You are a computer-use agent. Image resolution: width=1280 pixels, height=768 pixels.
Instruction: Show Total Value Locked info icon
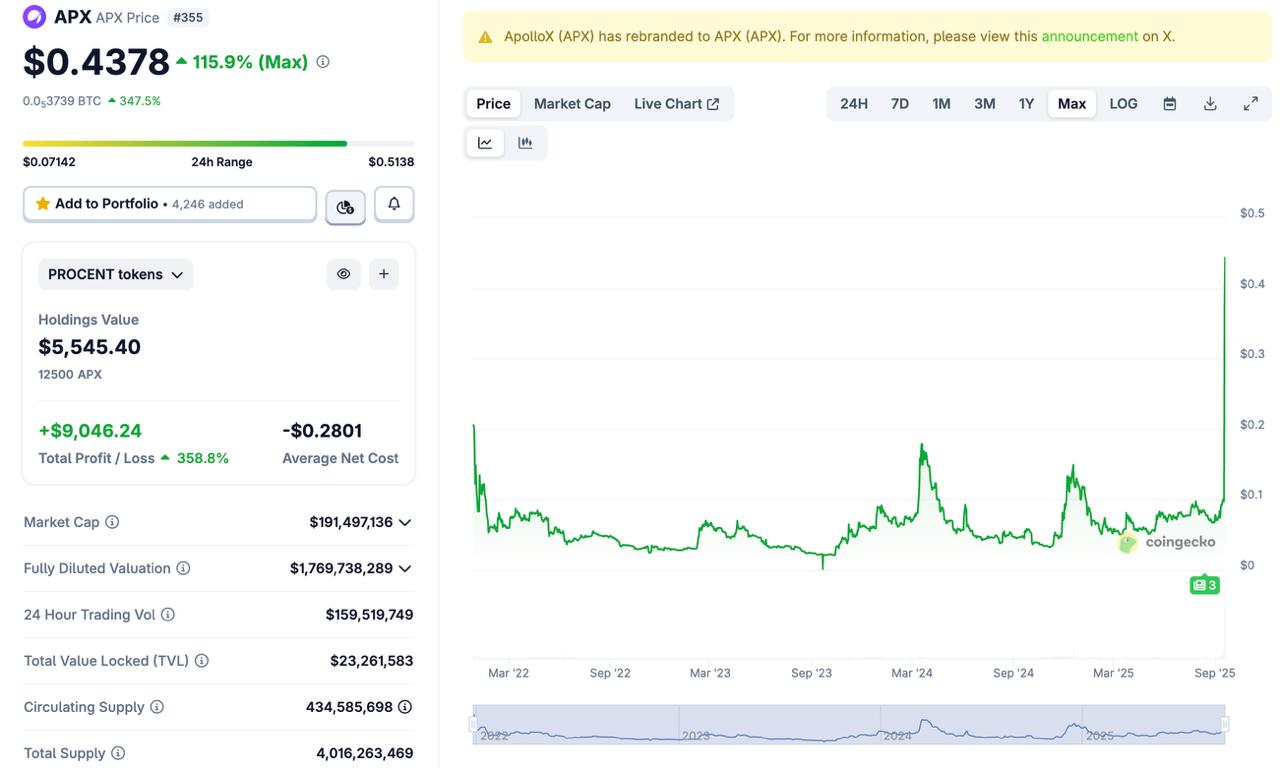point(201,661)
